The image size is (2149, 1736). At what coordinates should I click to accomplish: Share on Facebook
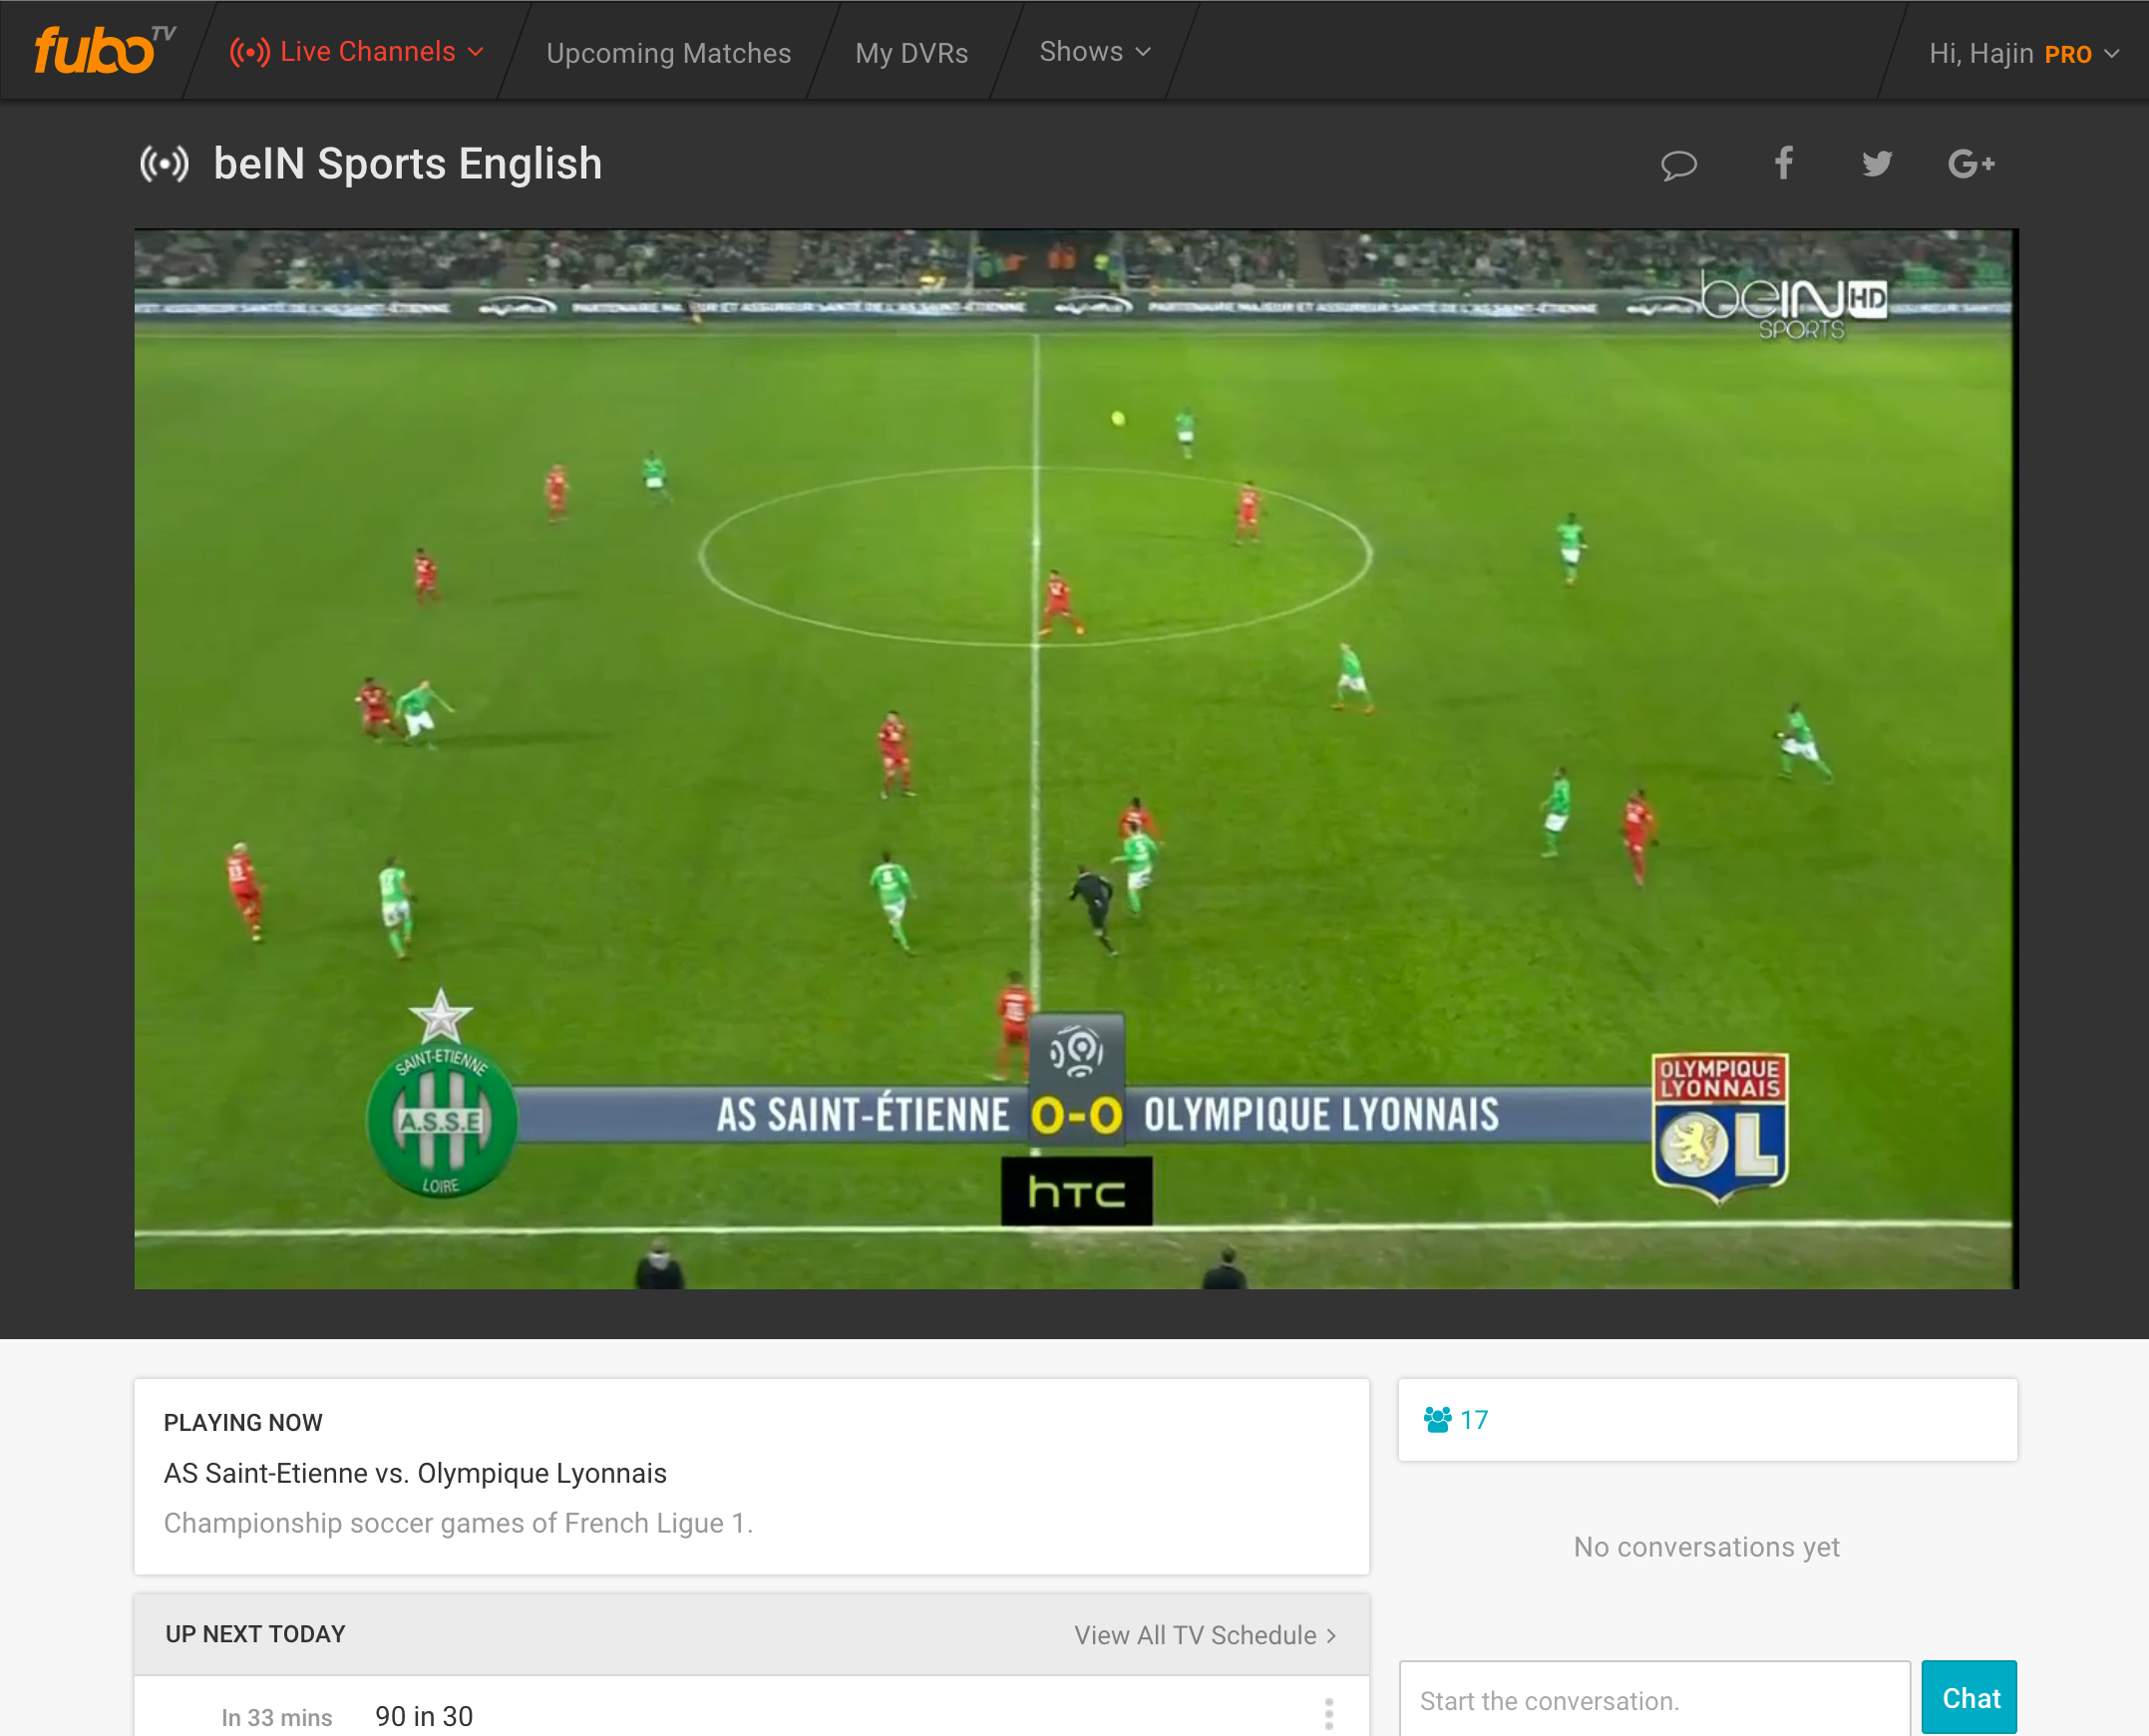(x=1783, y=163)
